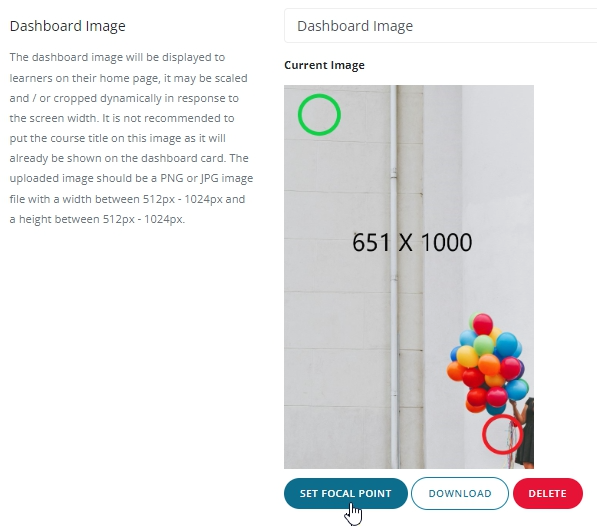Focus the Dashboard Image input field
Image resolution: width=597 pixels, height=529 pixels.
(440, 26)
